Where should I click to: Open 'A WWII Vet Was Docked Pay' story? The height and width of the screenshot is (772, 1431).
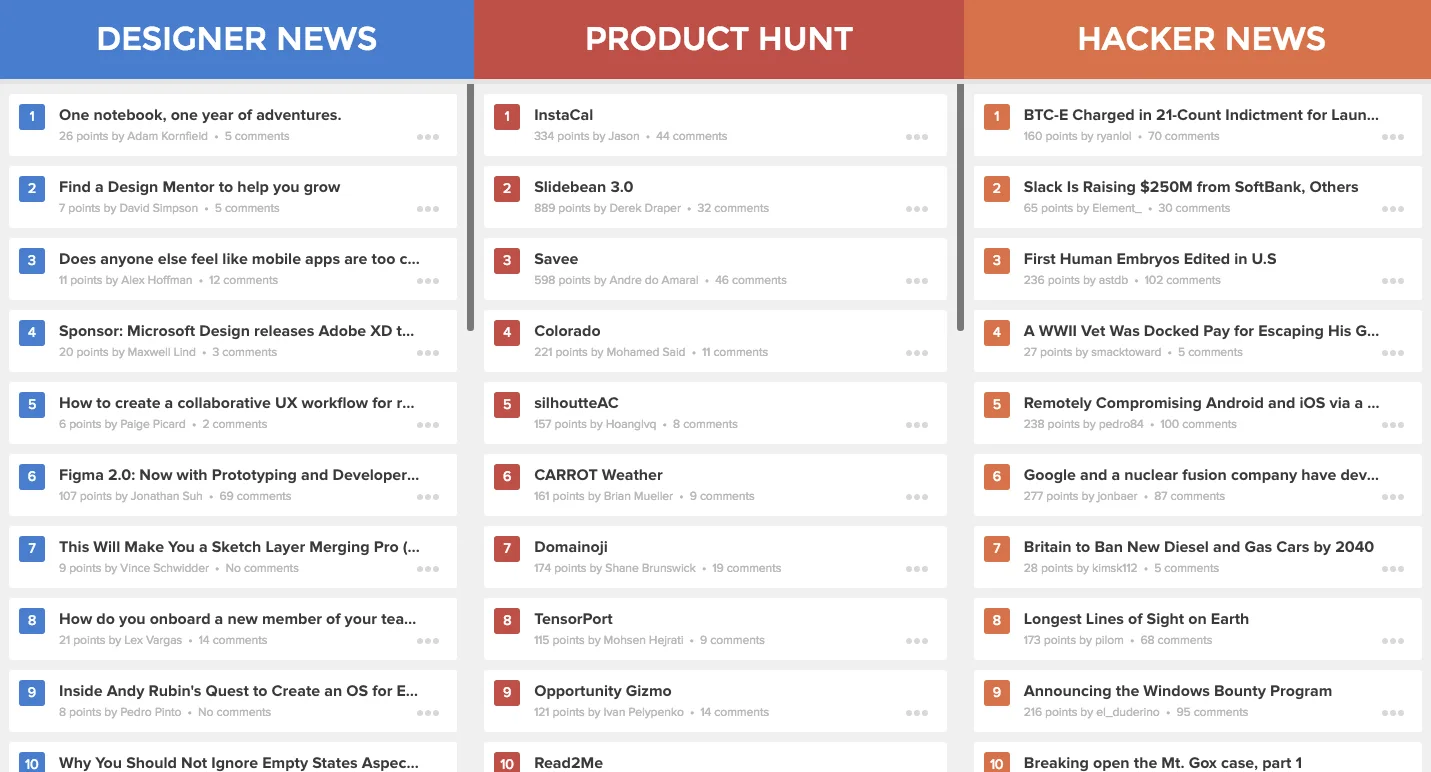pyautogui.click(x=1201, y=331)
